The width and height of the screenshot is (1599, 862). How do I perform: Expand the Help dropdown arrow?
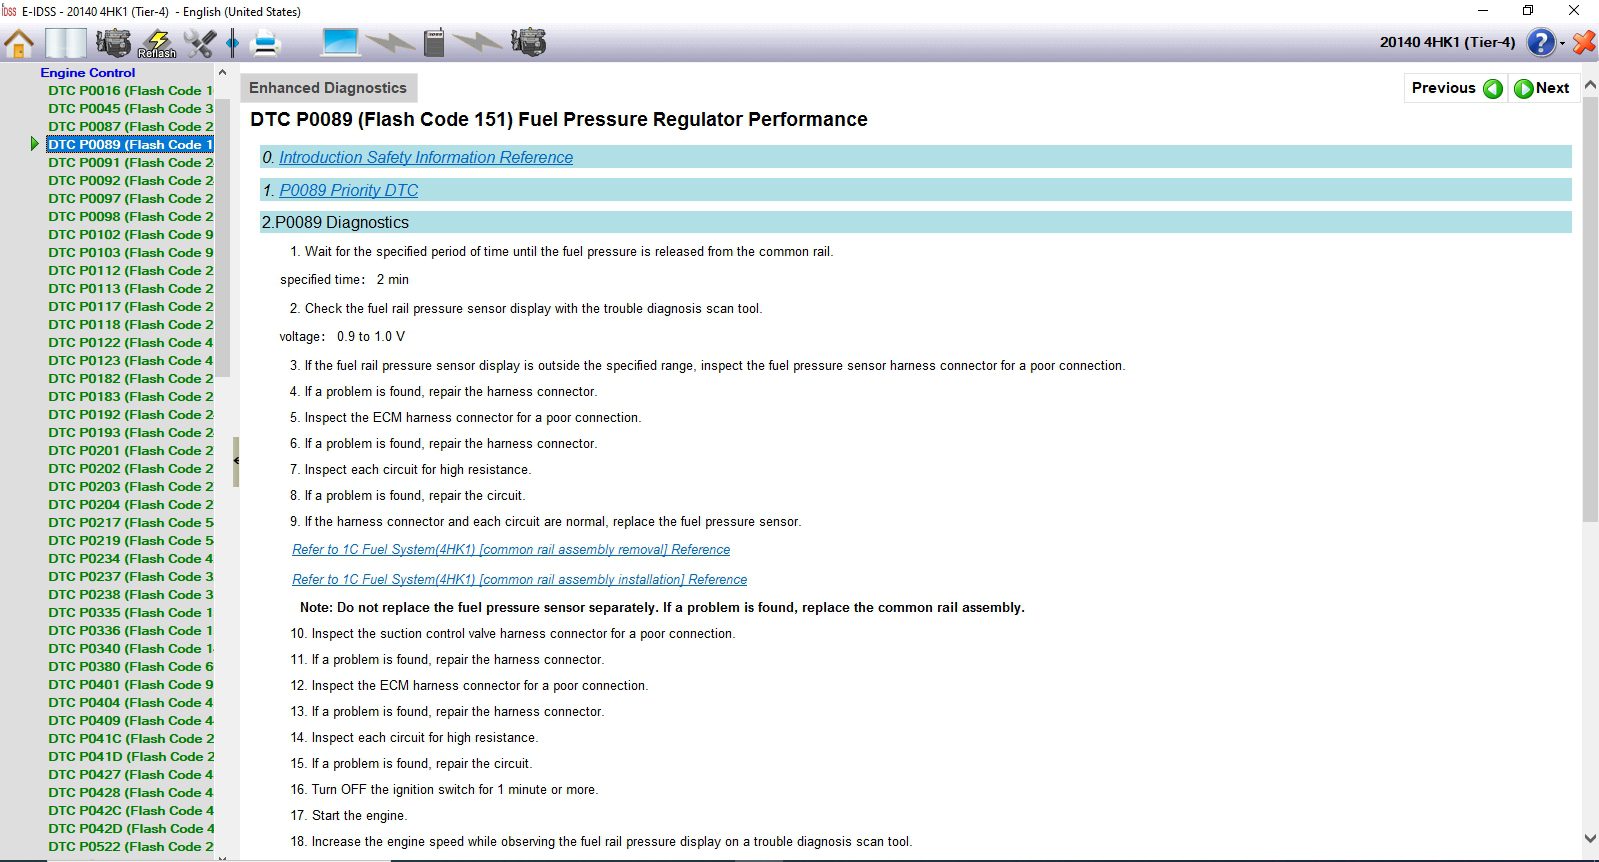pos(1562,44)
